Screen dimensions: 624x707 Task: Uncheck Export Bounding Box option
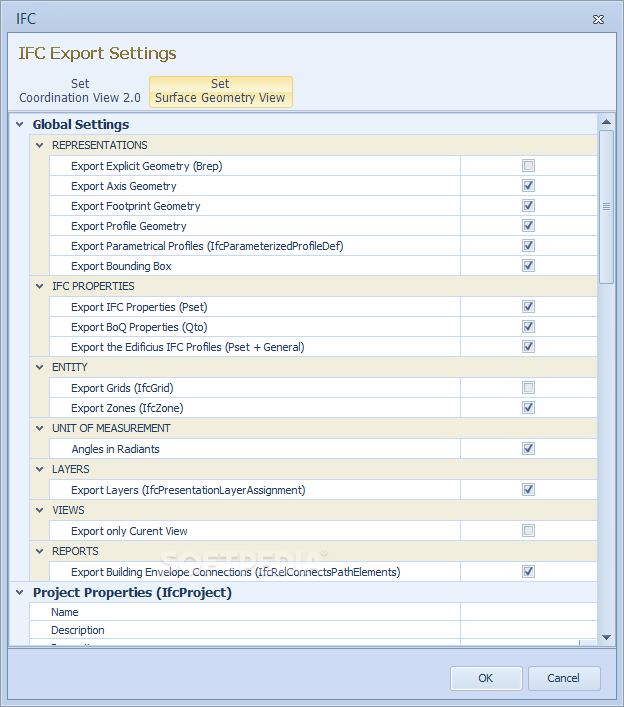click(528, 266)
